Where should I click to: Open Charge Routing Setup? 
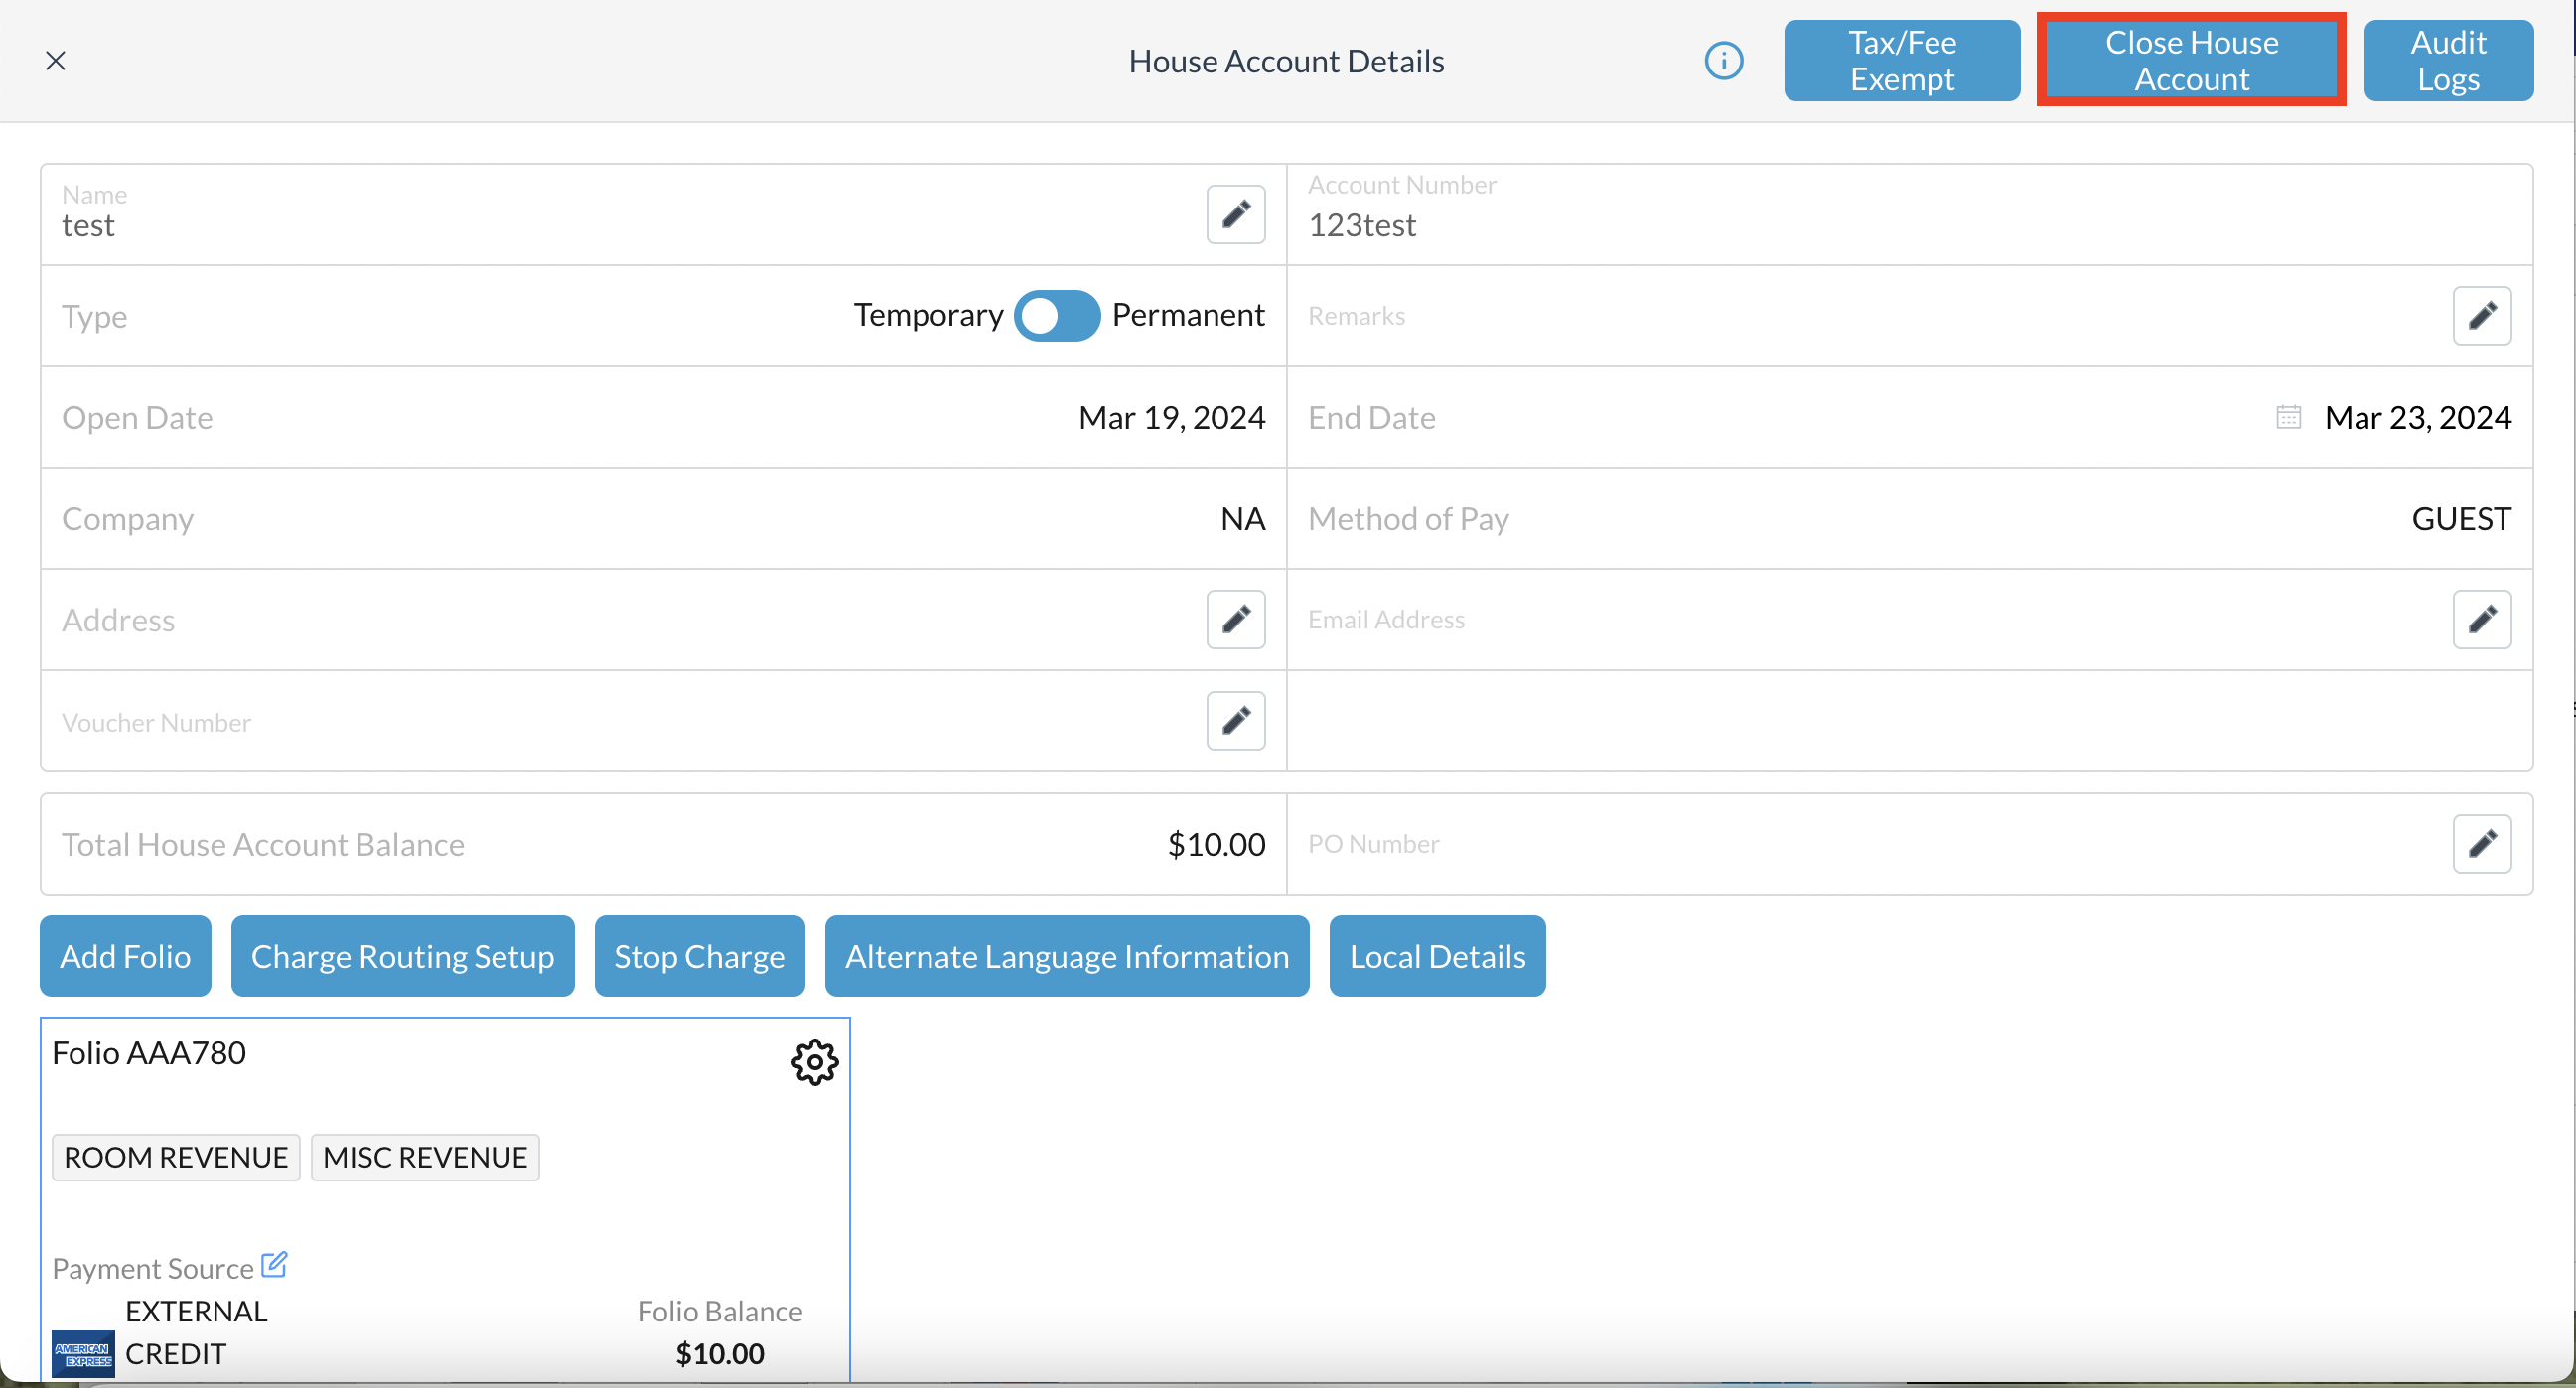[402, 956]
